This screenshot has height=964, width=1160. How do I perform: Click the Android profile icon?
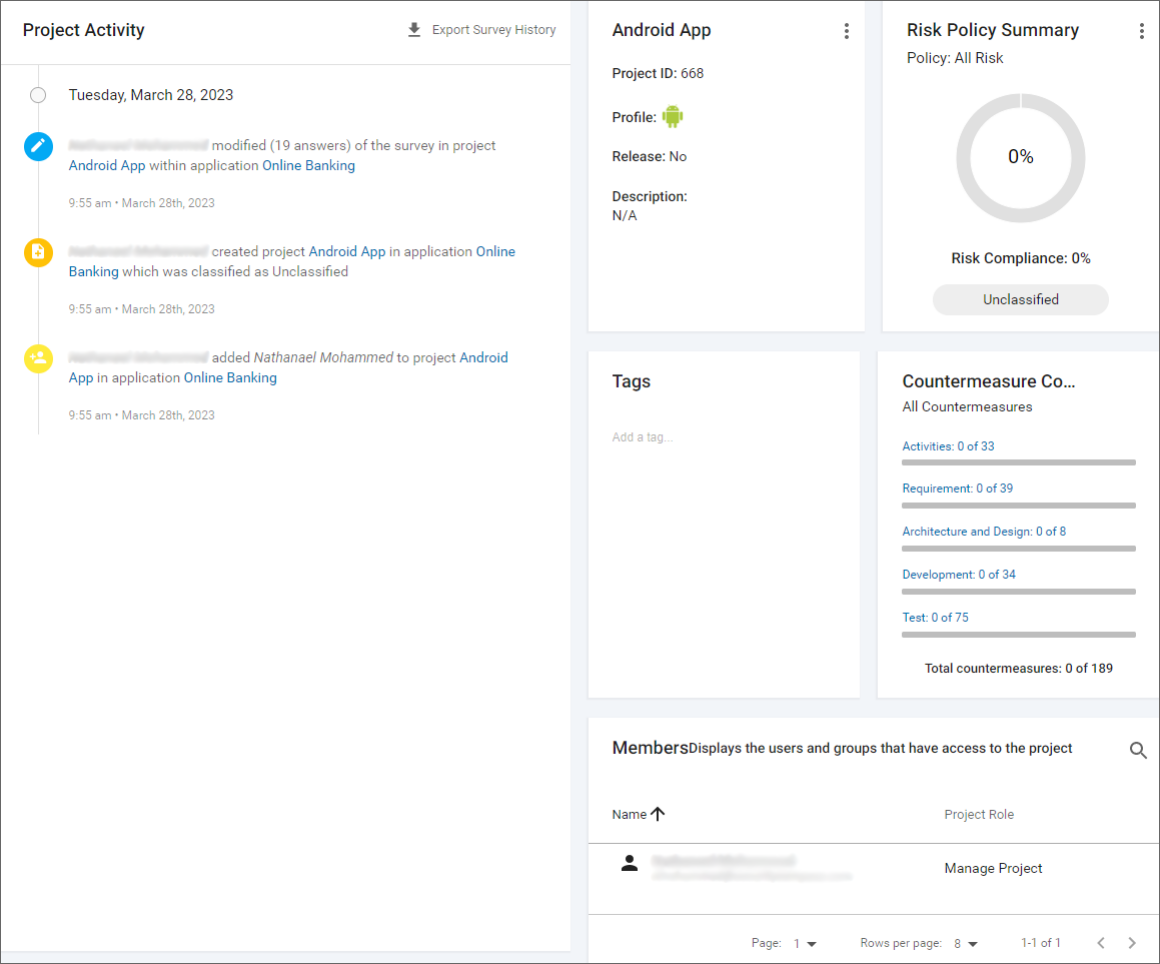point(673,116)
